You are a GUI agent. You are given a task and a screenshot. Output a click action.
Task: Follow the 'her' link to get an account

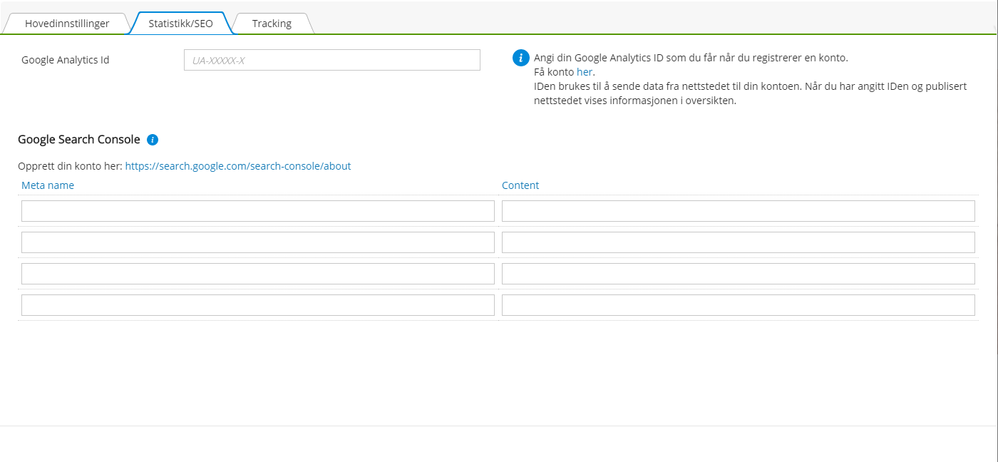pos(584,72)
